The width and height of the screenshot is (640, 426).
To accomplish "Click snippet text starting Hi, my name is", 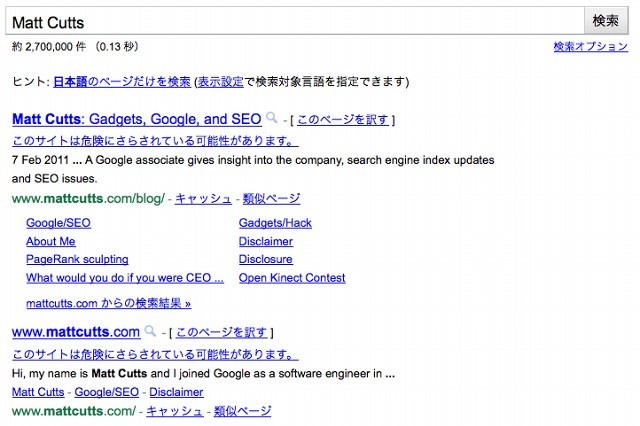I will coord(203,373).
